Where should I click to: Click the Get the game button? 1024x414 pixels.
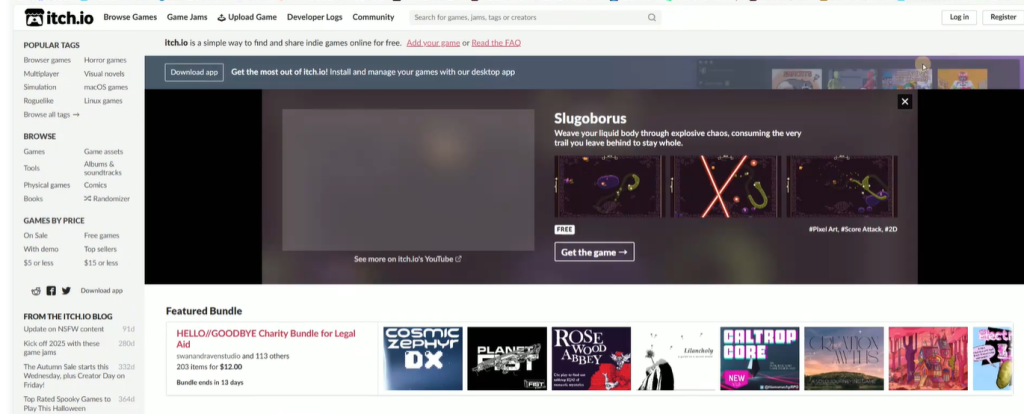coord(595,252)
